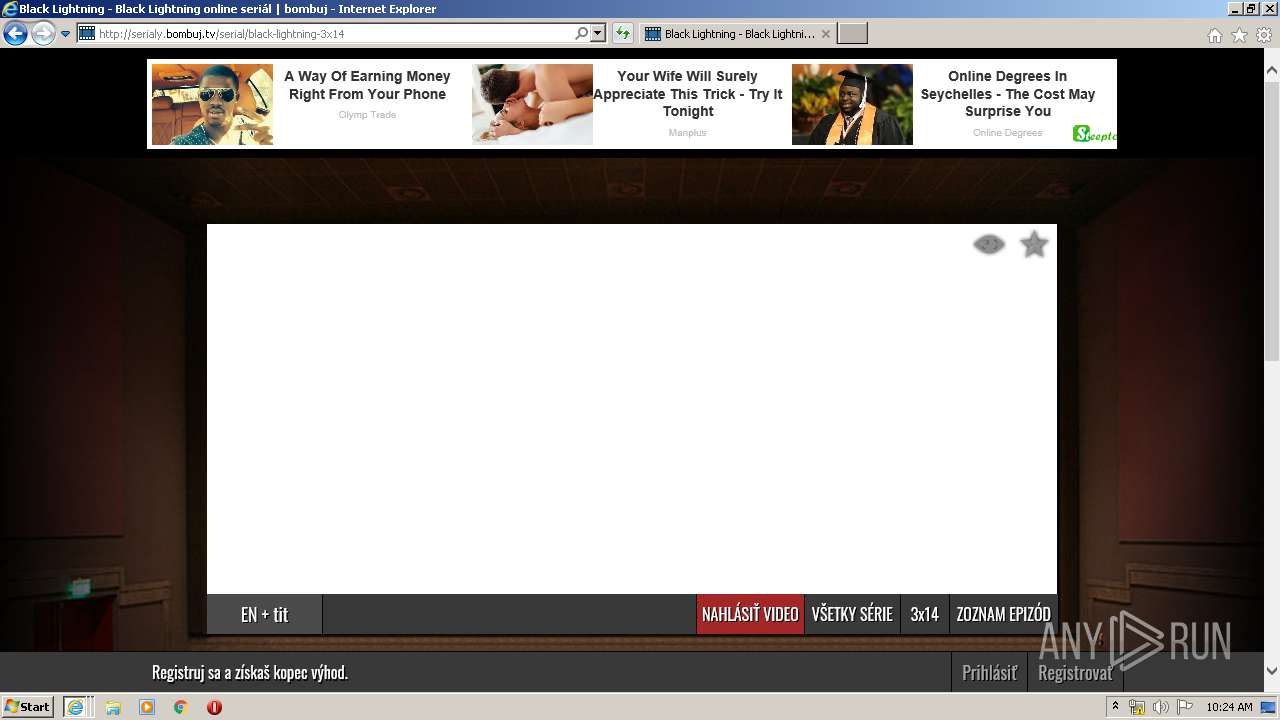
Task: Open the IE Tools gear menu
Action: (1264, 35)
